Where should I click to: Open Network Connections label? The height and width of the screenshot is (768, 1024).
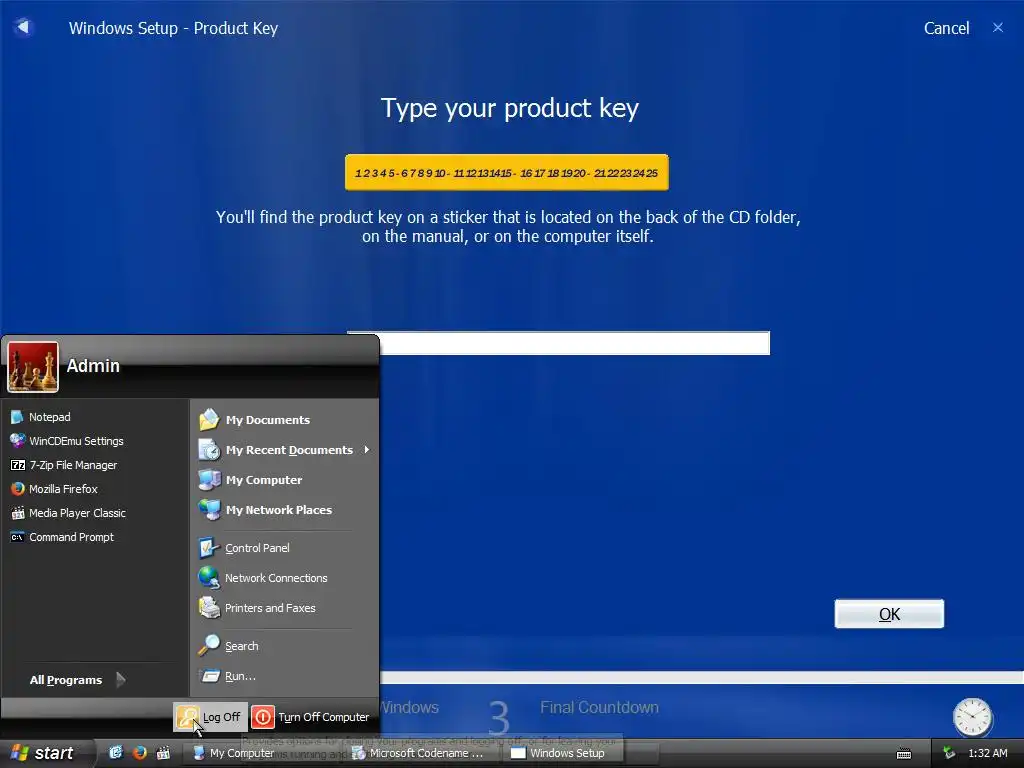point(276,578)
